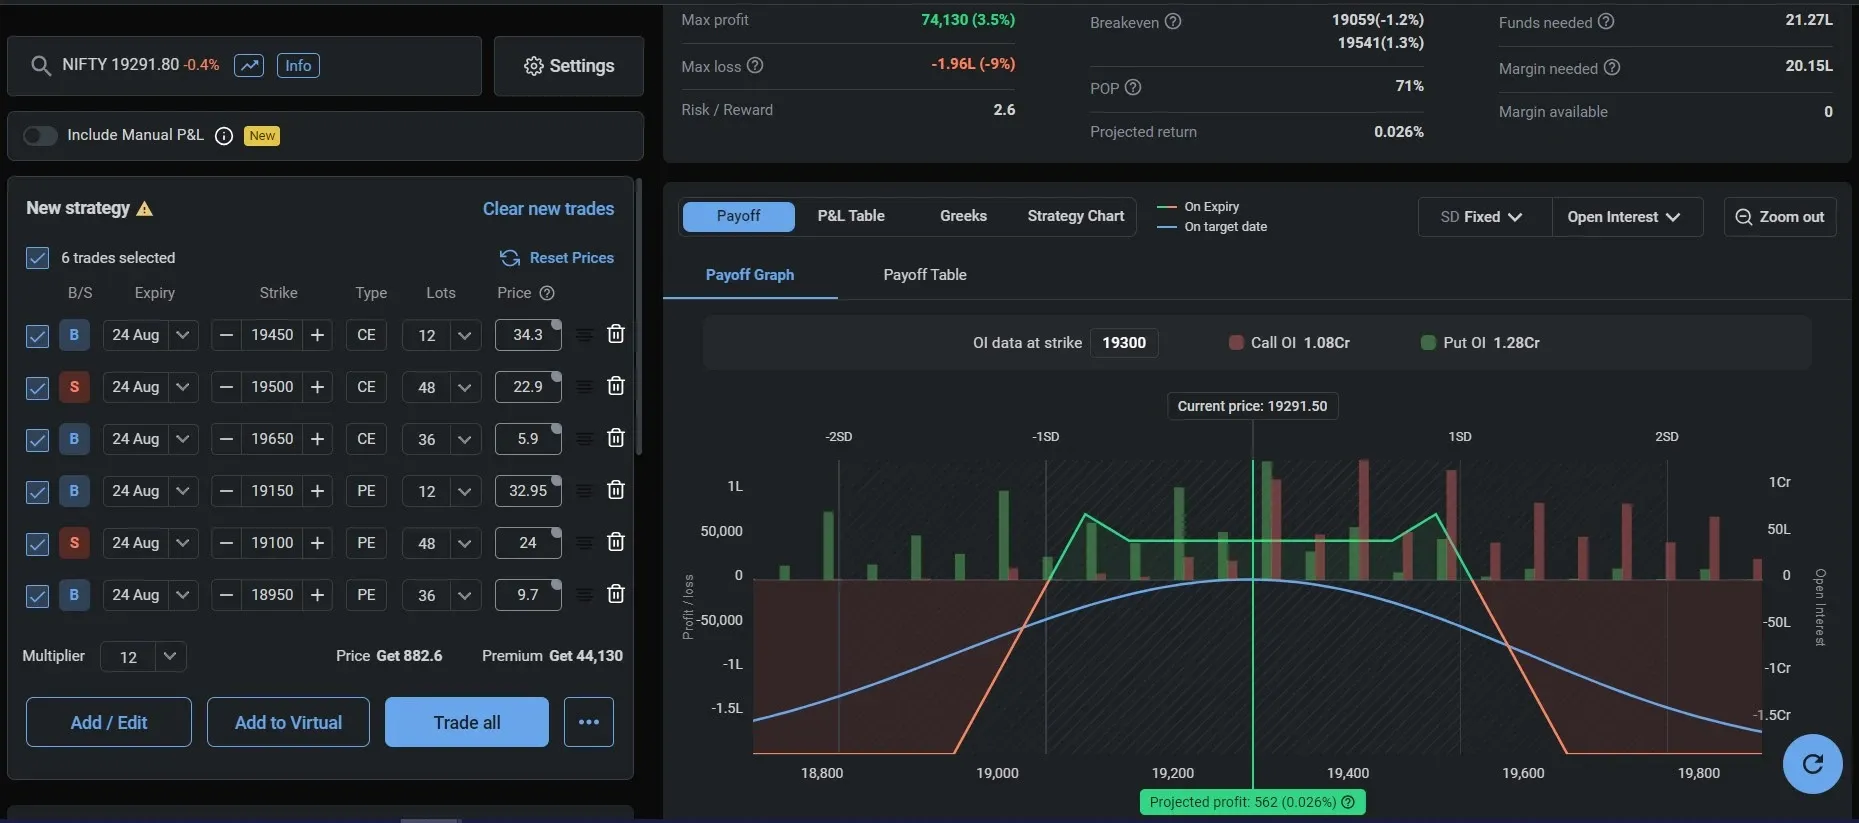Uncheck the 19150 PE trade checkbox

point(37,492)
